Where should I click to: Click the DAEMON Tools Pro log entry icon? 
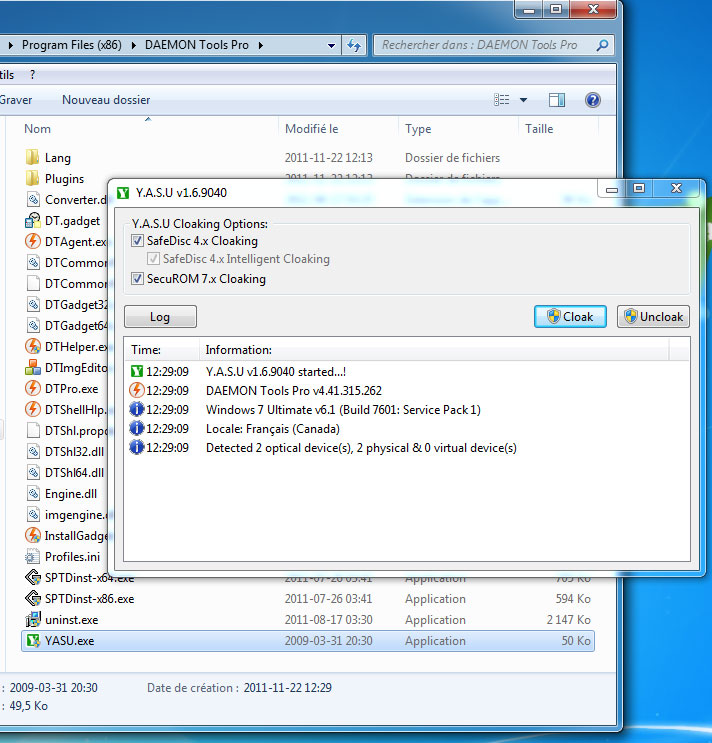136,390
